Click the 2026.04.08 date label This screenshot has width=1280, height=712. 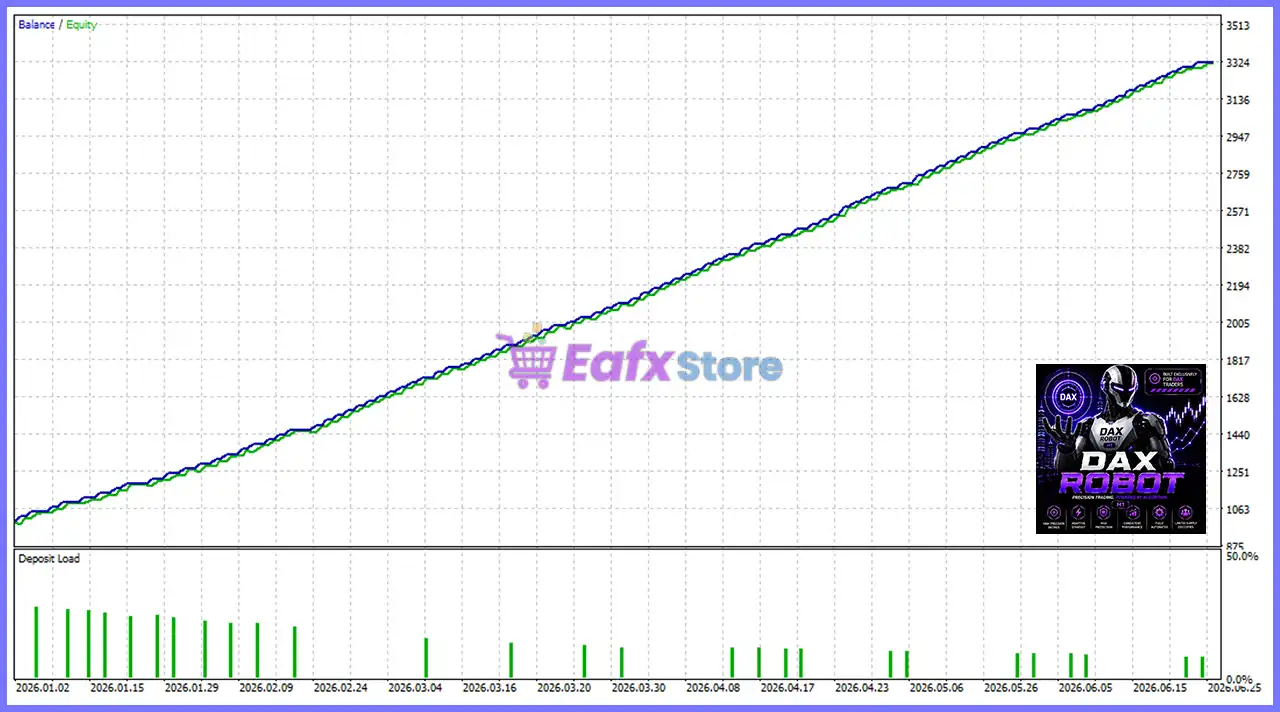(713, 689)
